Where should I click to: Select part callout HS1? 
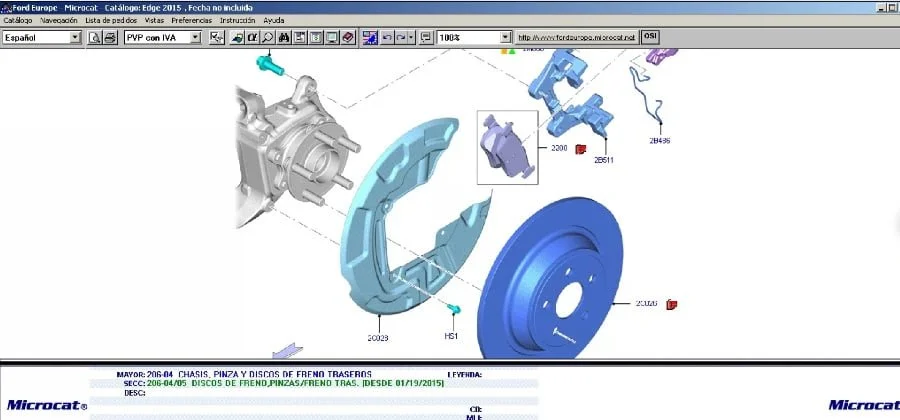click(x=451, y=336)
